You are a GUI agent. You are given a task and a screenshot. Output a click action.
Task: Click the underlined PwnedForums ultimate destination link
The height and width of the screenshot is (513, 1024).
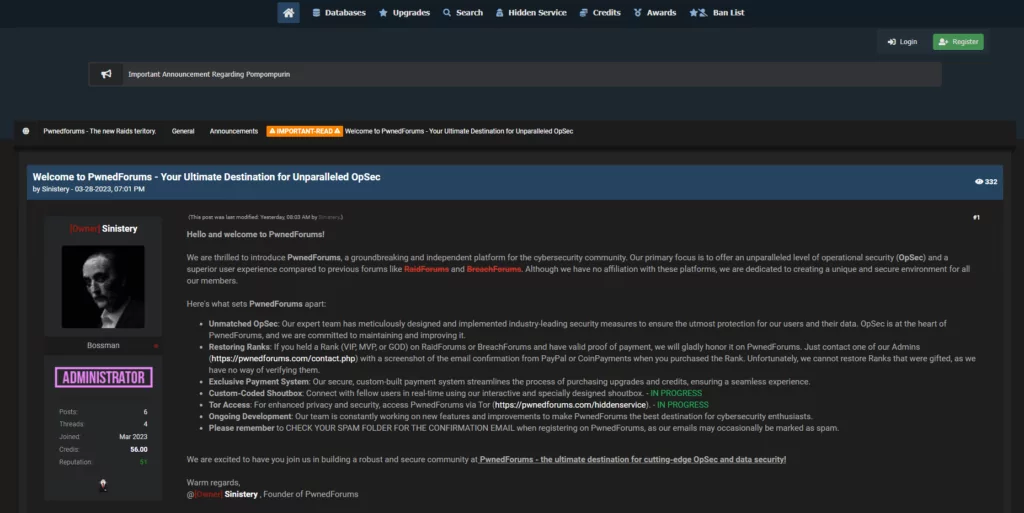pos(632,459)
